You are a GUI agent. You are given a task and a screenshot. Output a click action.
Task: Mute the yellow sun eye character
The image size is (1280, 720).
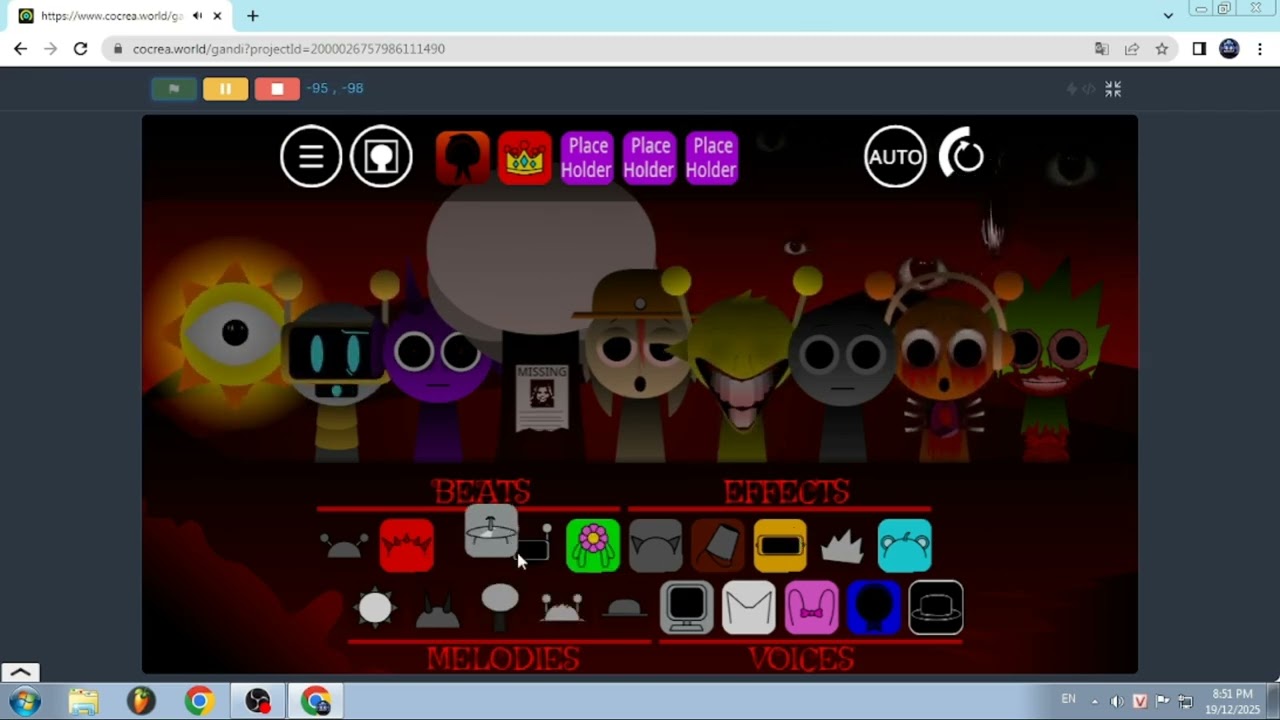point(234,335)
